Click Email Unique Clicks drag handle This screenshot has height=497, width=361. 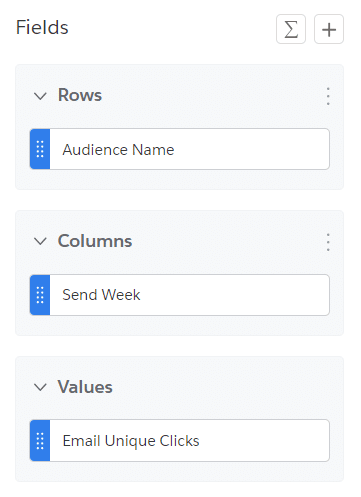pos(40,441)
